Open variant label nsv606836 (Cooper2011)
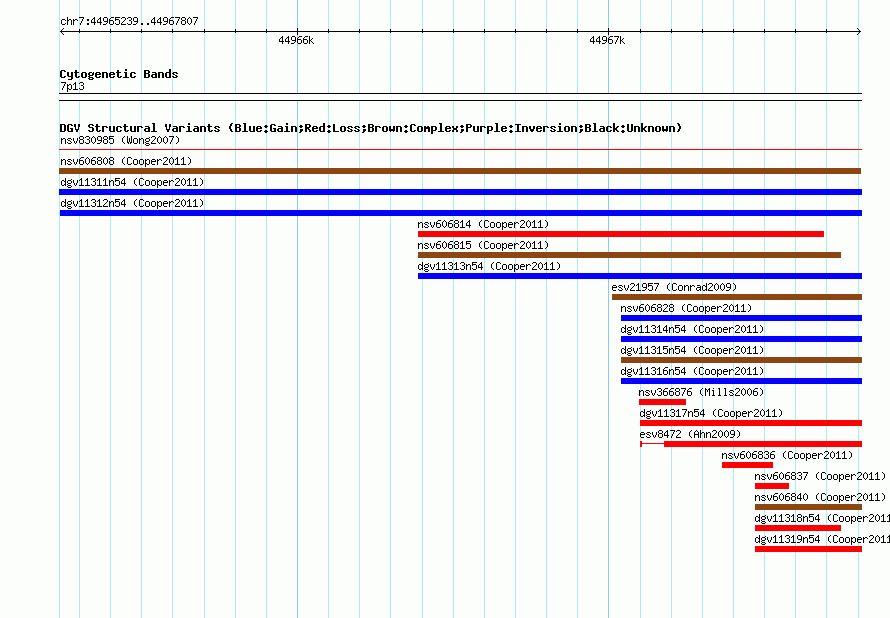890x618 pixels. [787, 455]
